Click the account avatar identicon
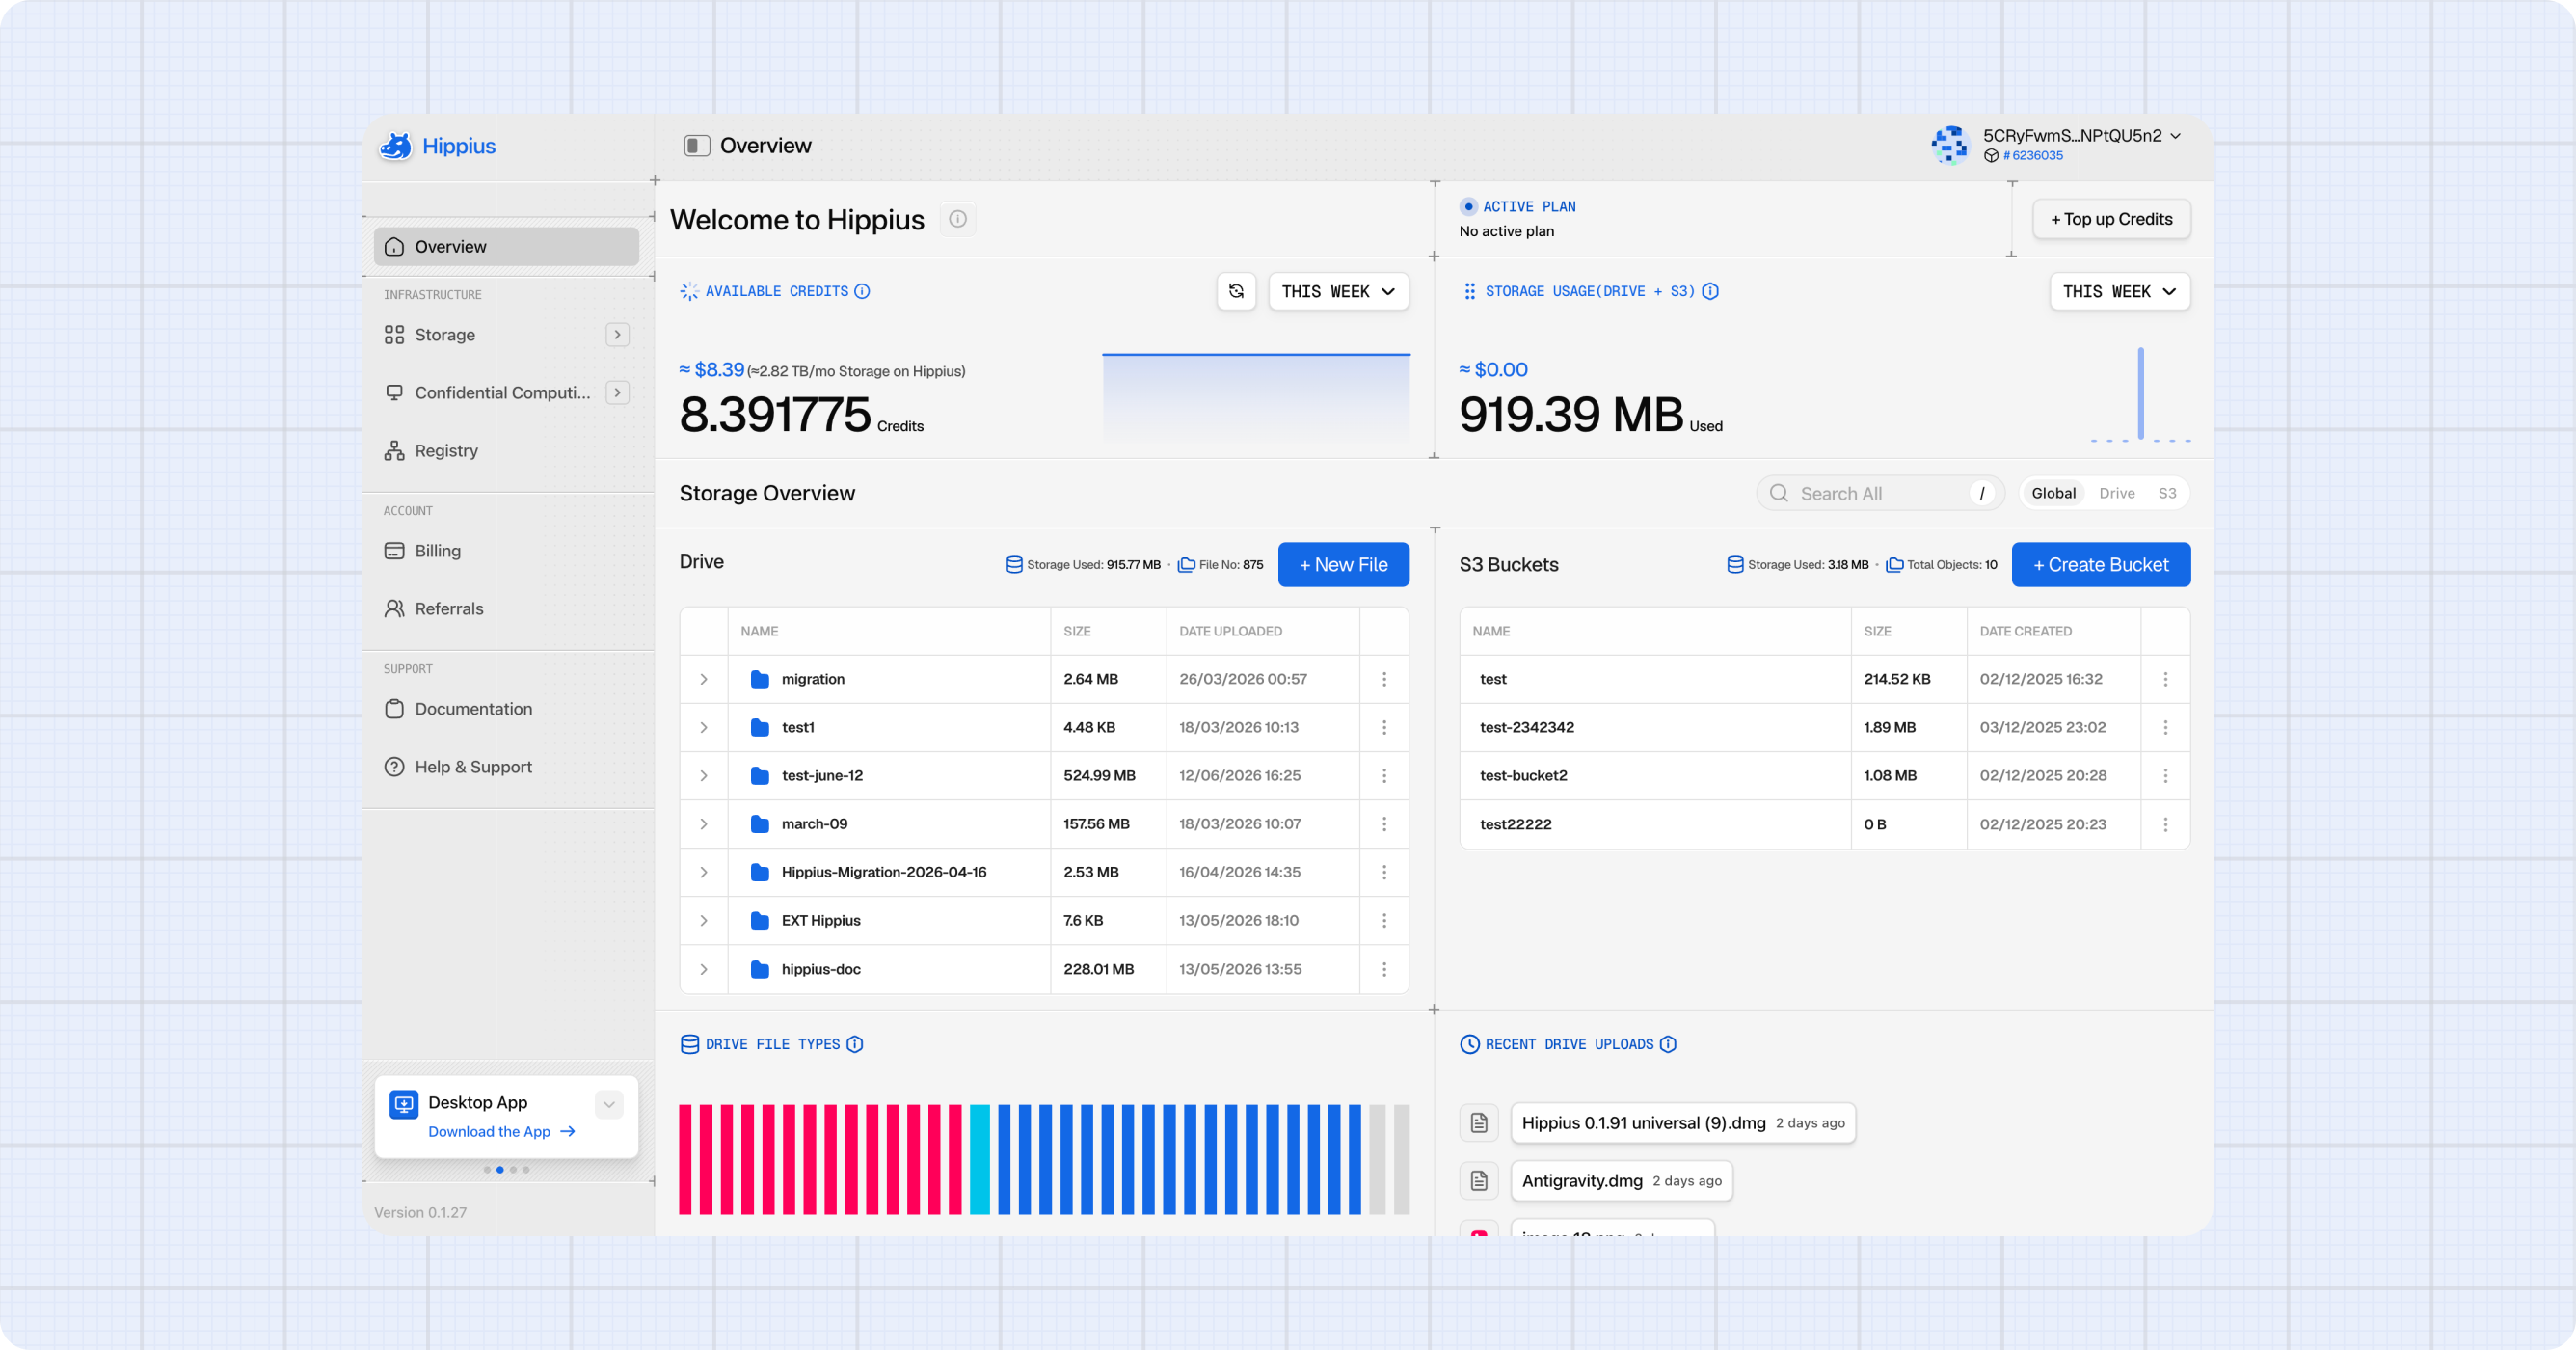 (1949, 145)
